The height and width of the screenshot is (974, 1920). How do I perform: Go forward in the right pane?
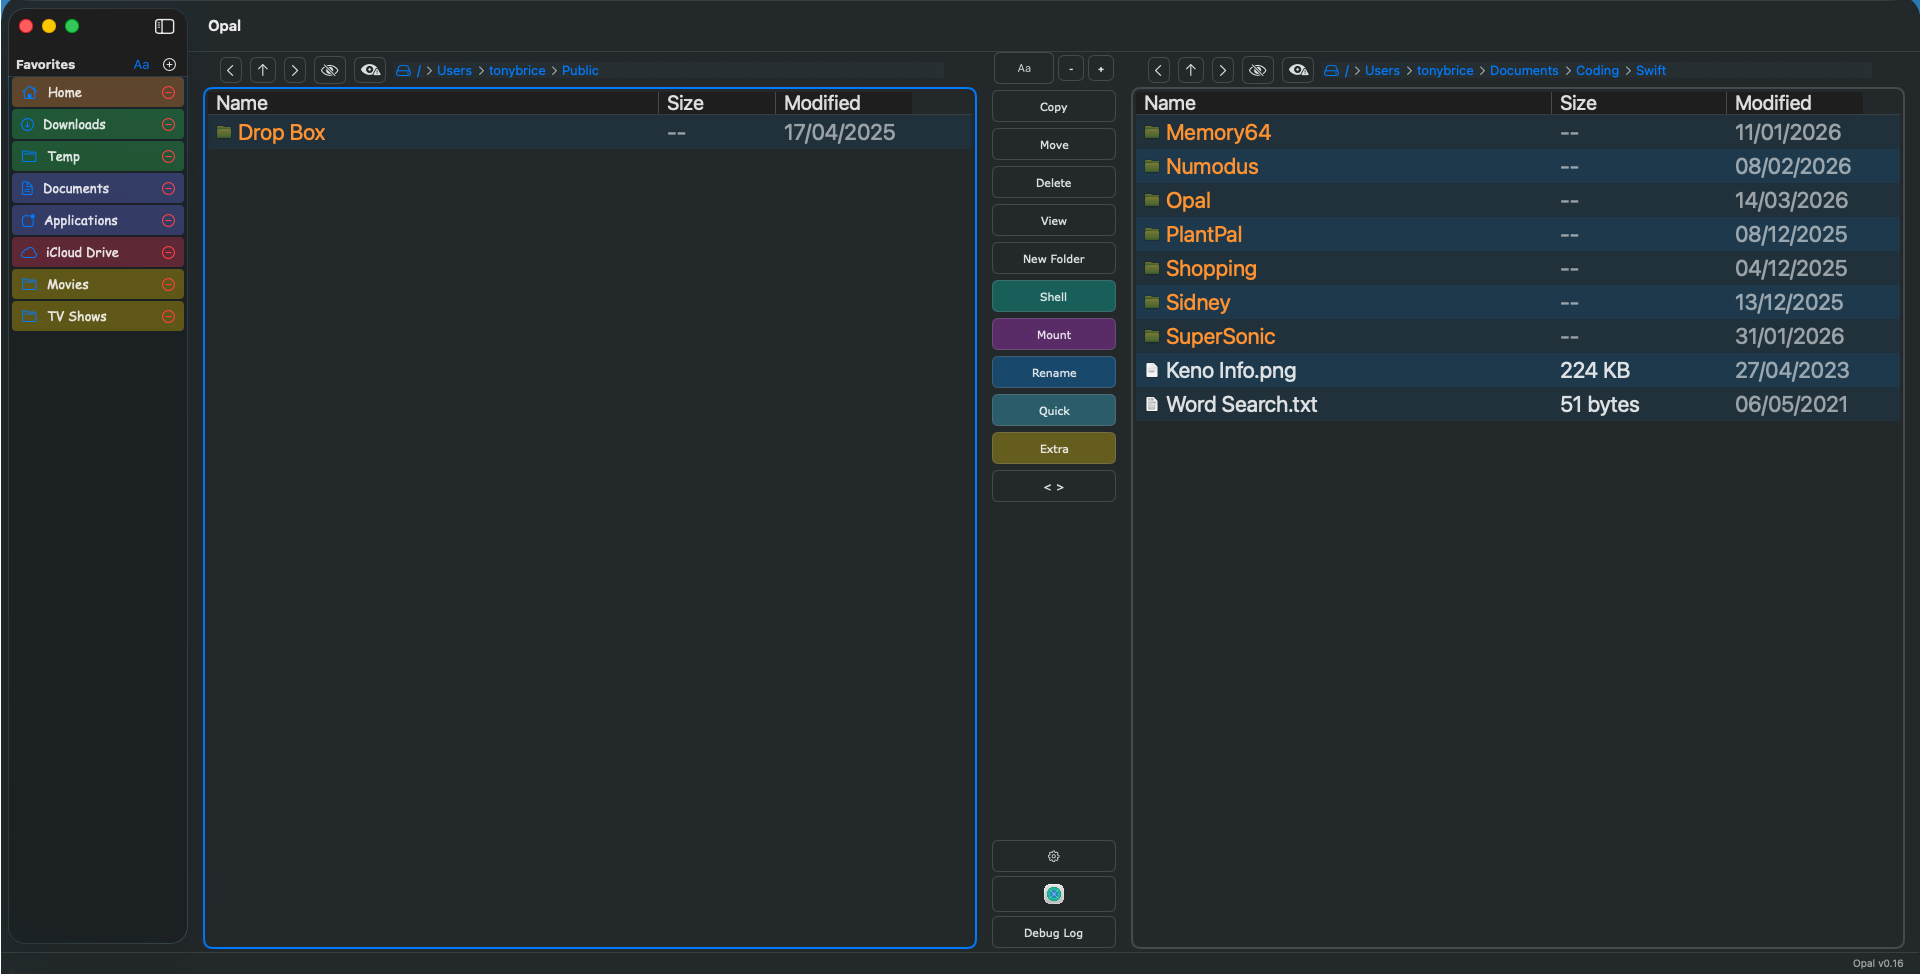point(1222,70)
